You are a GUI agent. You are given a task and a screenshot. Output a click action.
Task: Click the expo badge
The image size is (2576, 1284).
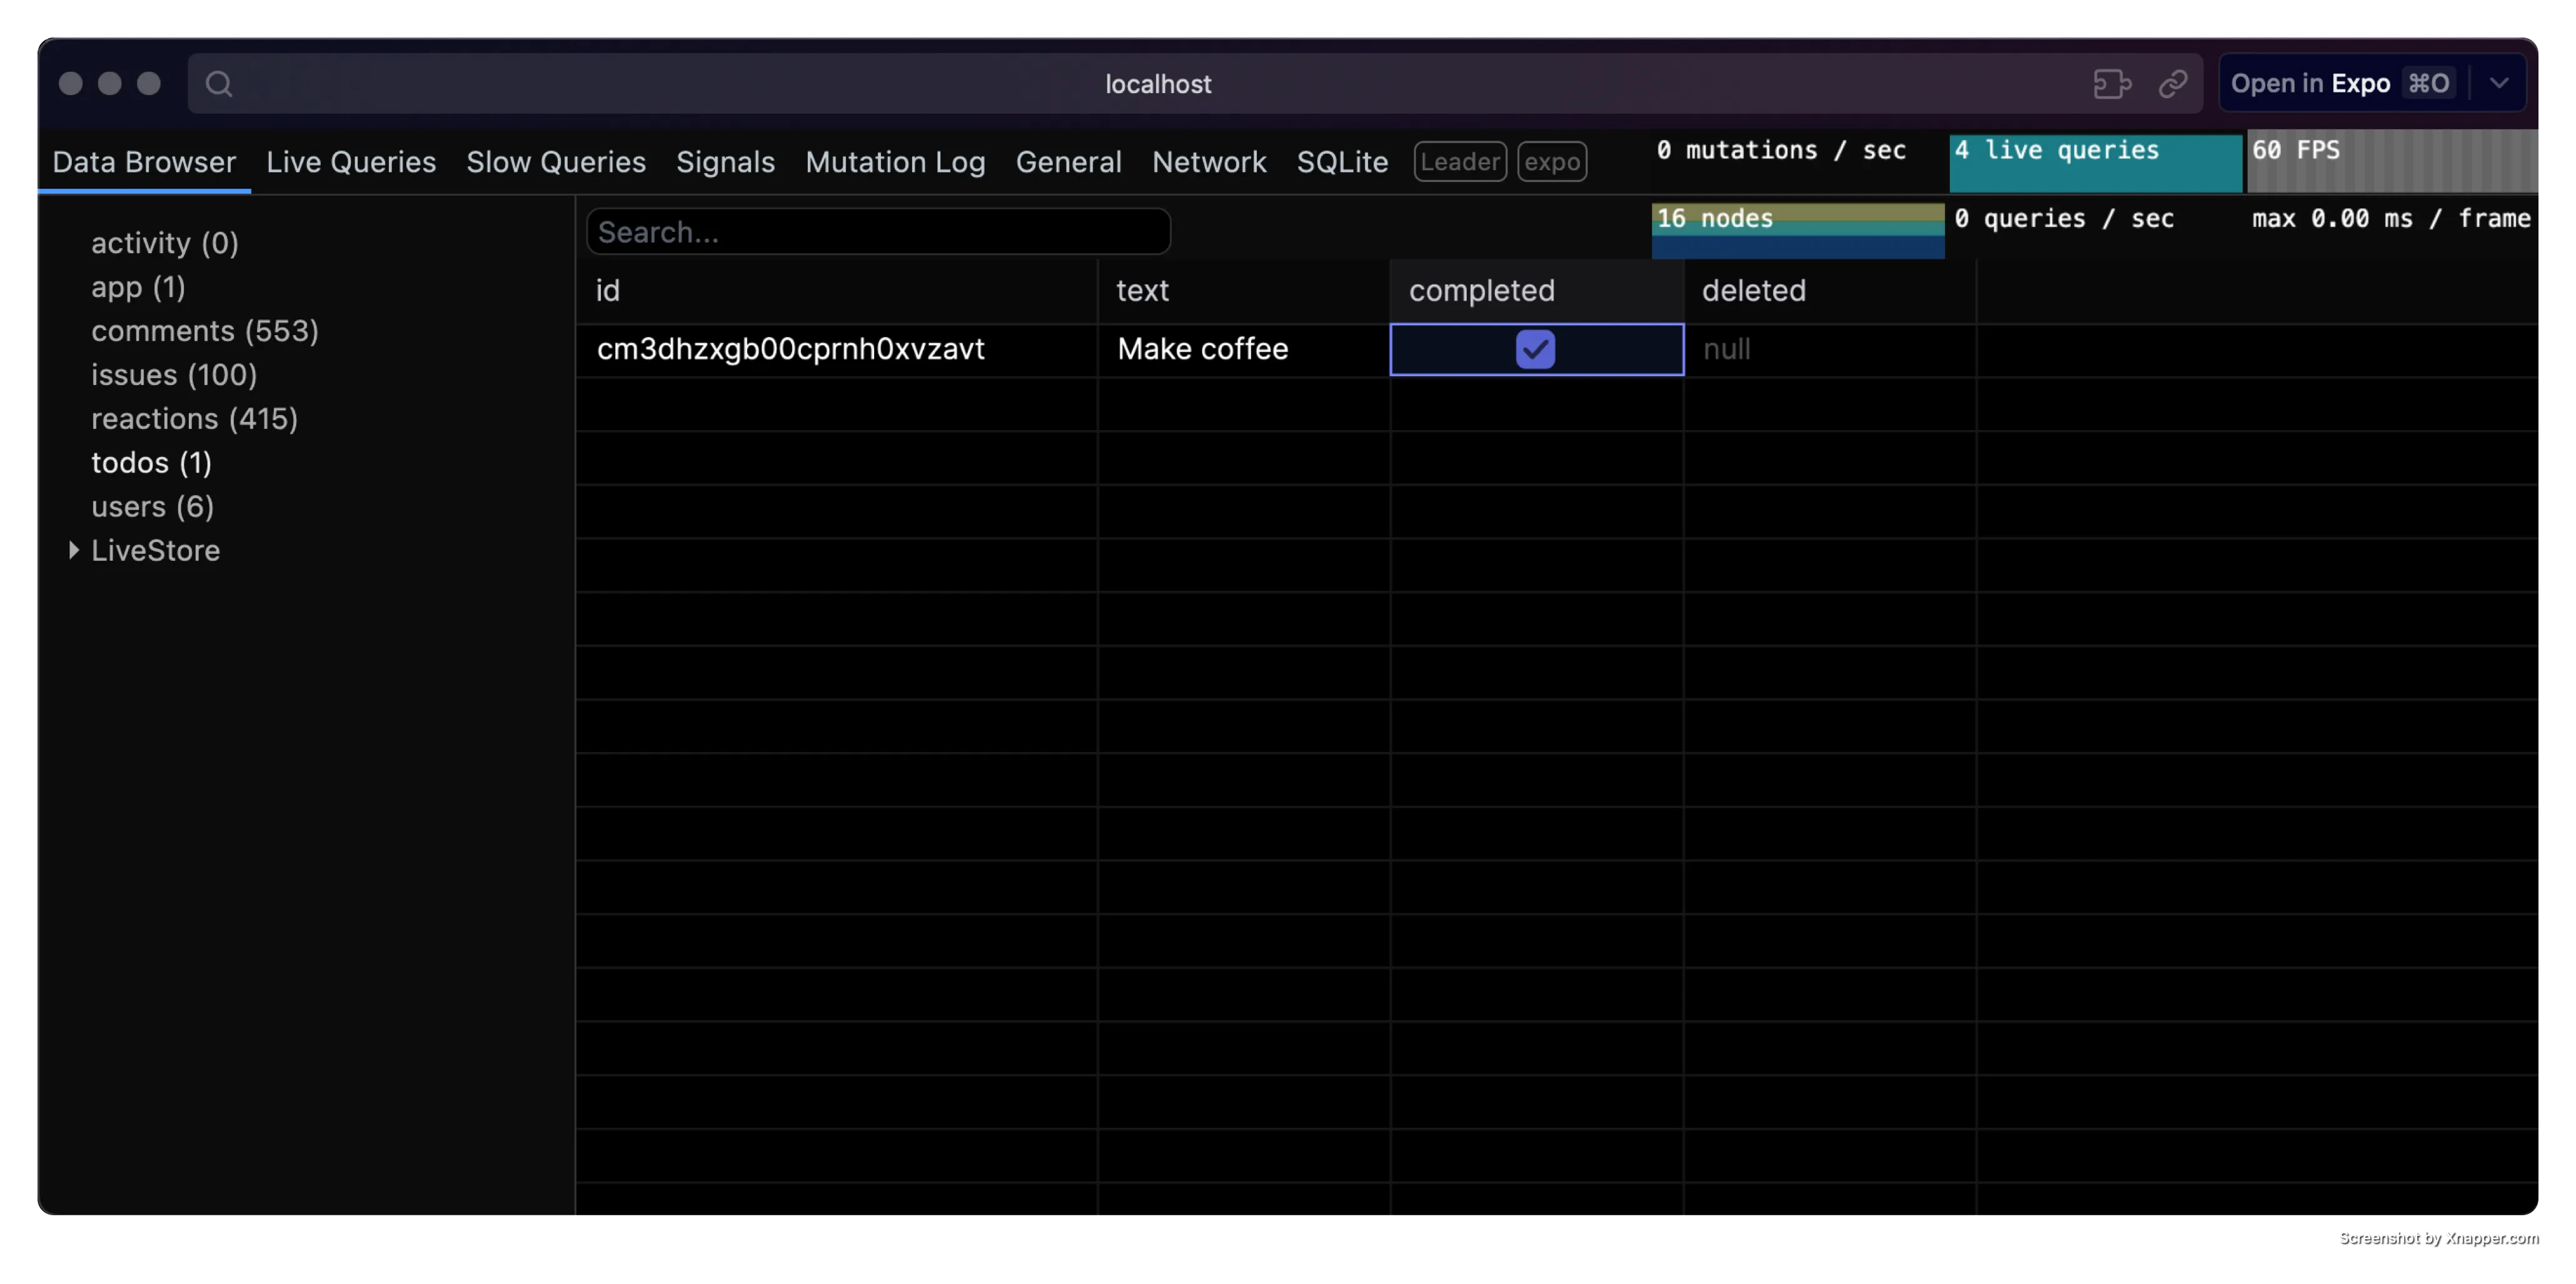coord(1552,162)
